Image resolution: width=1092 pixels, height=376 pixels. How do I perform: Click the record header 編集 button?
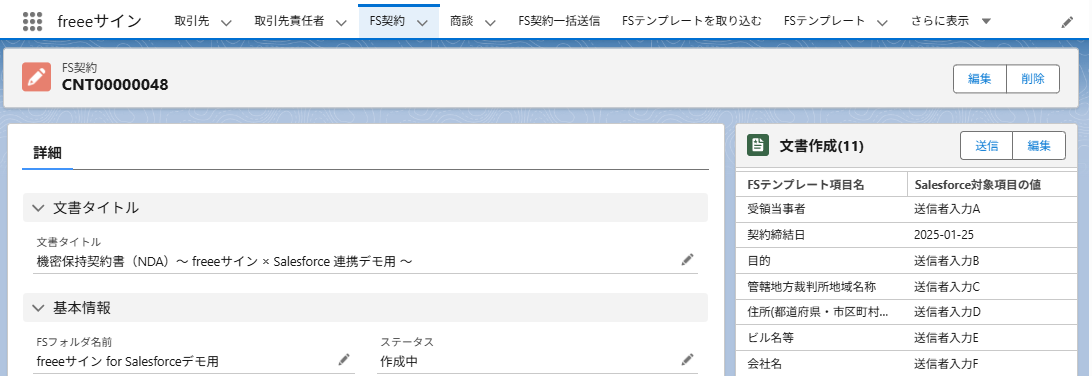click(980, 79)
